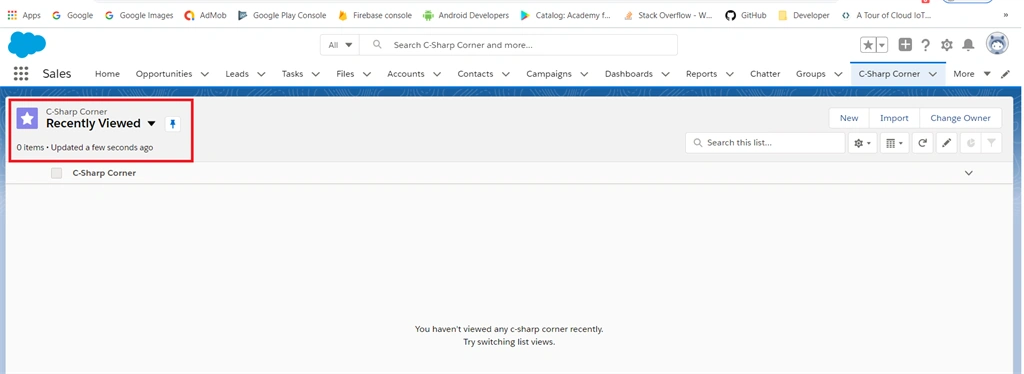Click the Change Owner button
Image resolution: width=1024 pixels, height=374 pixels.
pos(960,118)
